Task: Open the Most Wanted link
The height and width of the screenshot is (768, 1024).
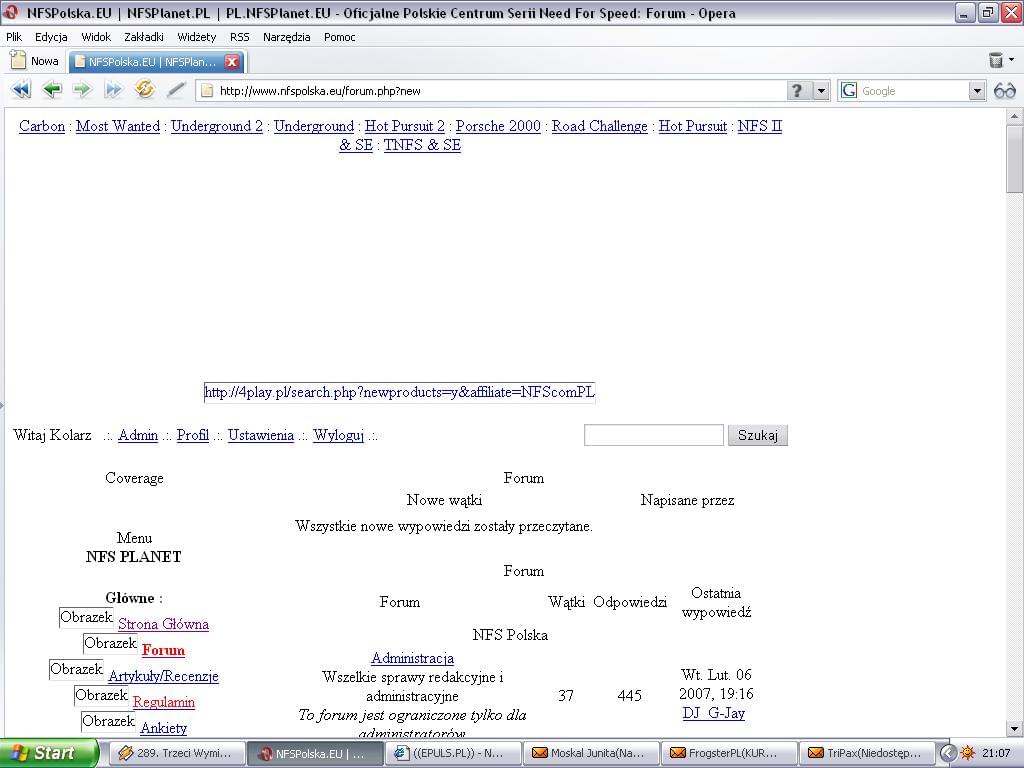Action: pyautogui.click(x=118, y=126)
